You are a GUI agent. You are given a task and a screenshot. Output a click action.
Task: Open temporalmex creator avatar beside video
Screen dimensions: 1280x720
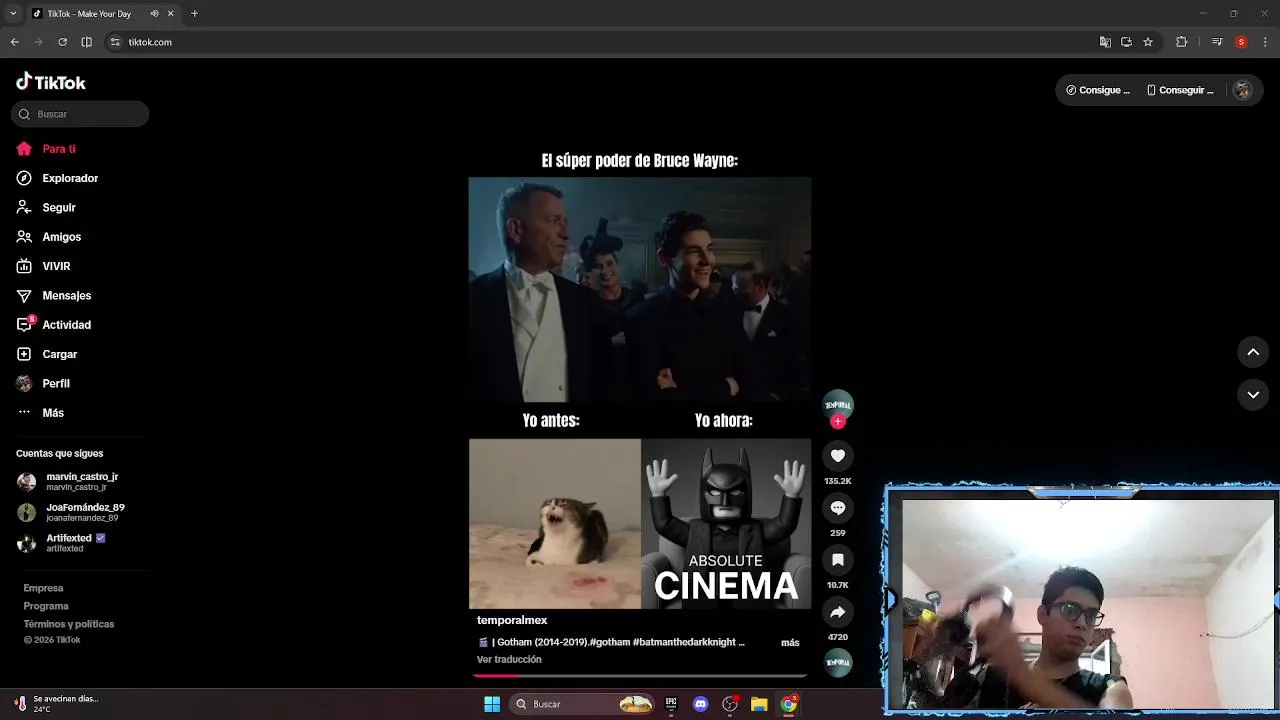point(838,404)
